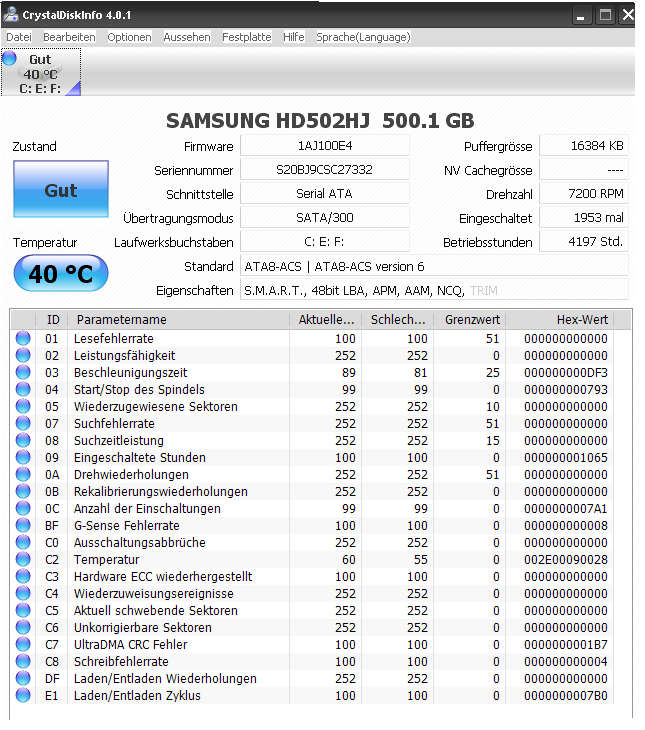The image size is (645, 730).
Task: Click the Übertragungsmodus field SATA/300
Action: pyautogui.click(x=325, y=217)
